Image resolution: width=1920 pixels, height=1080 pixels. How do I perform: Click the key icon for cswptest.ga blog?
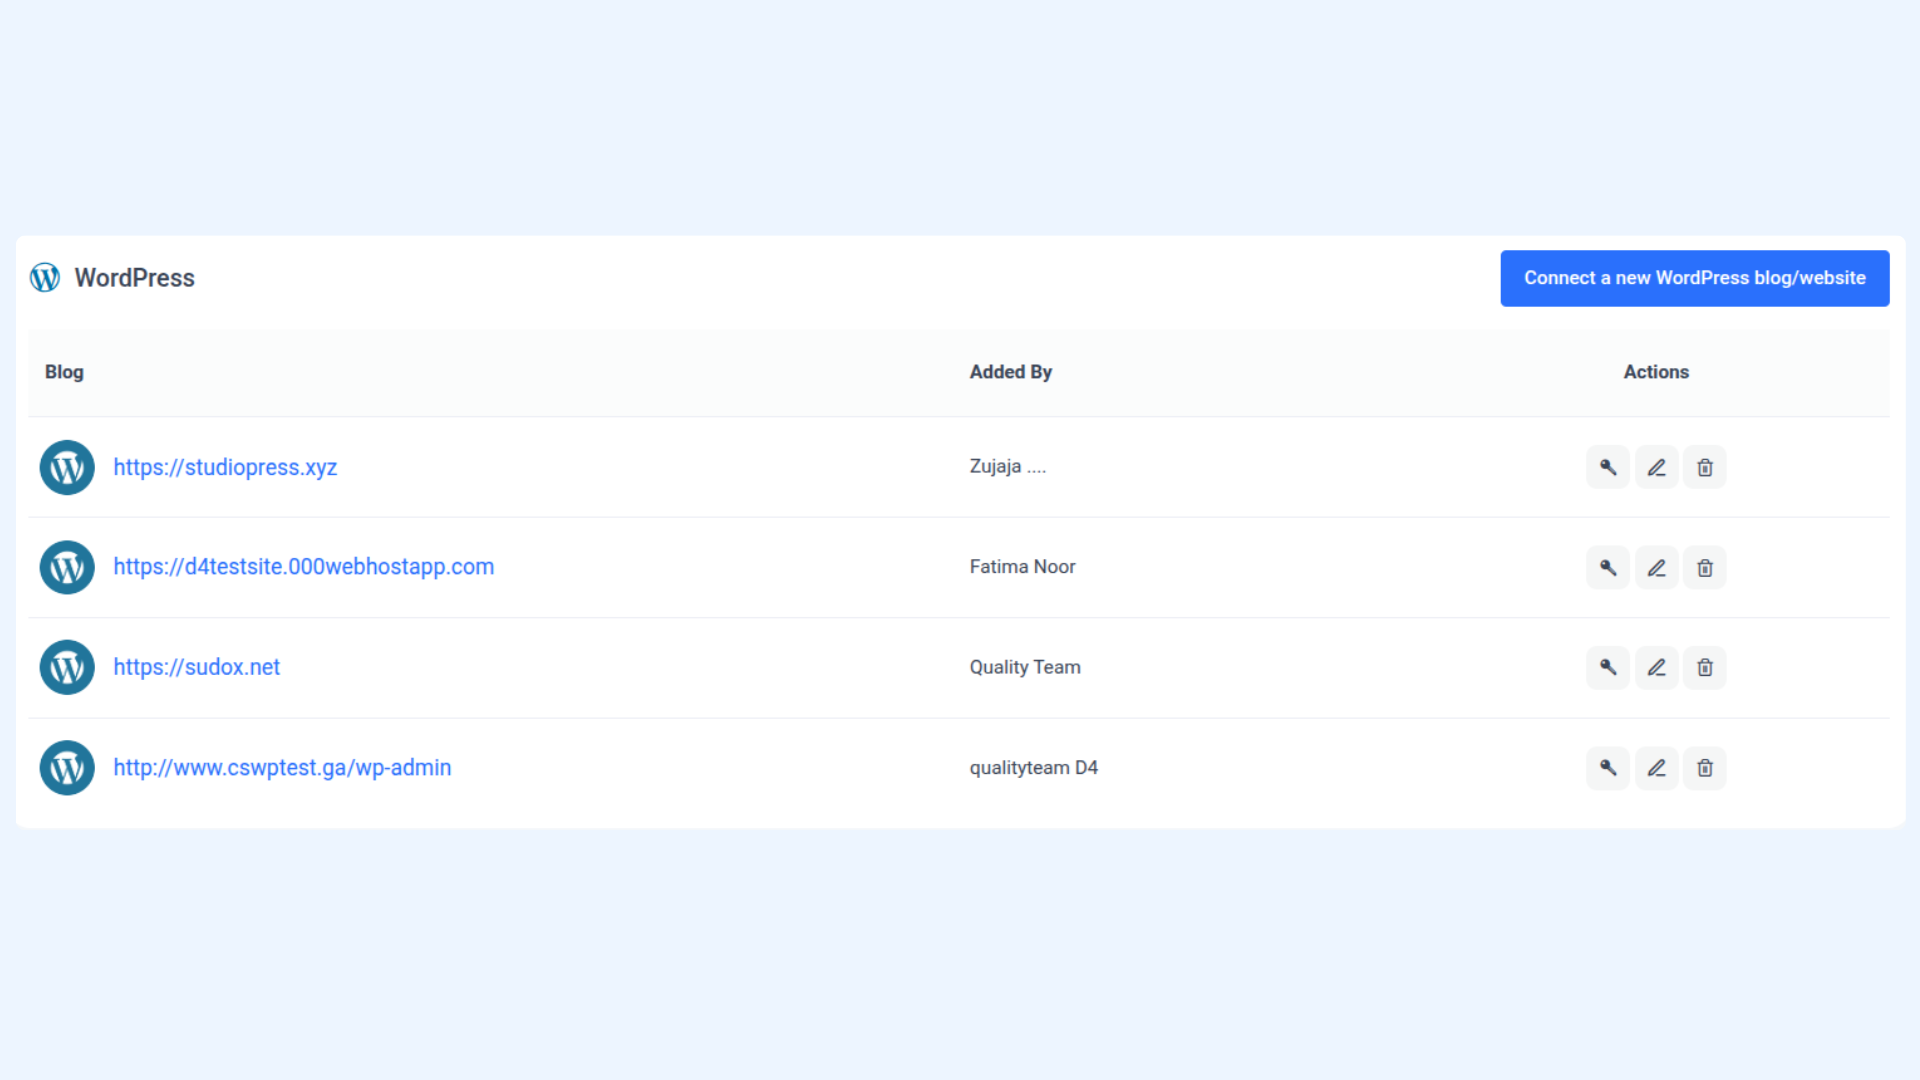[x=1608, y=767]
